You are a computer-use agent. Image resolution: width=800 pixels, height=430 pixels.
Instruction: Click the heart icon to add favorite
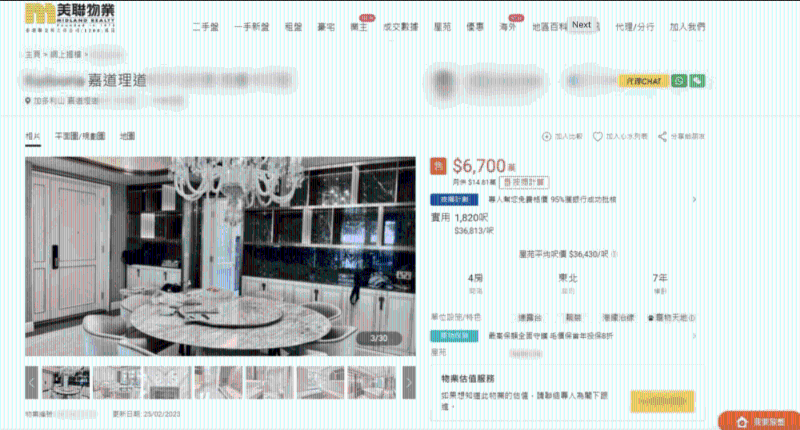(x=597, y=136)
